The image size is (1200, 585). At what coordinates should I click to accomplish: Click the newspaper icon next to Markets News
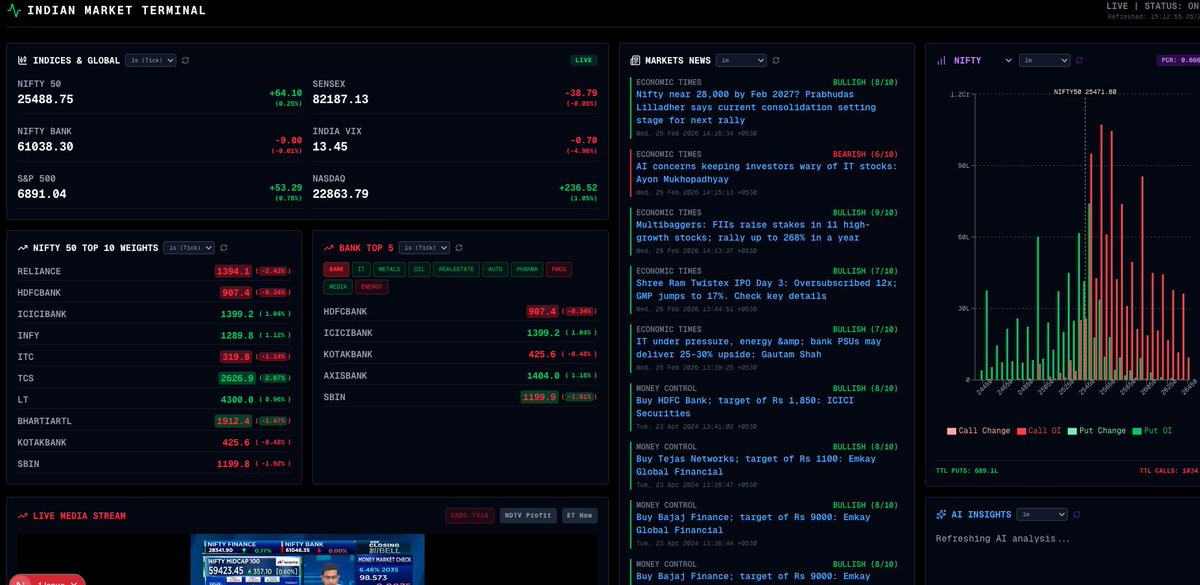[635, 60]
